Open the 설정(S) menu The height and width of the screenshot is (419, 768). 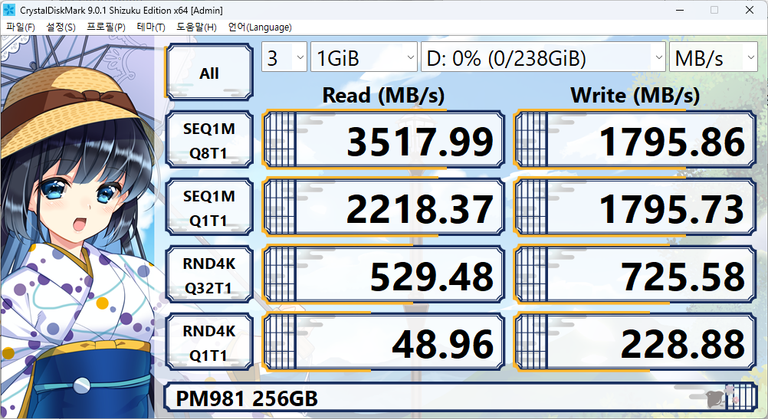click(x=61, y=27)
